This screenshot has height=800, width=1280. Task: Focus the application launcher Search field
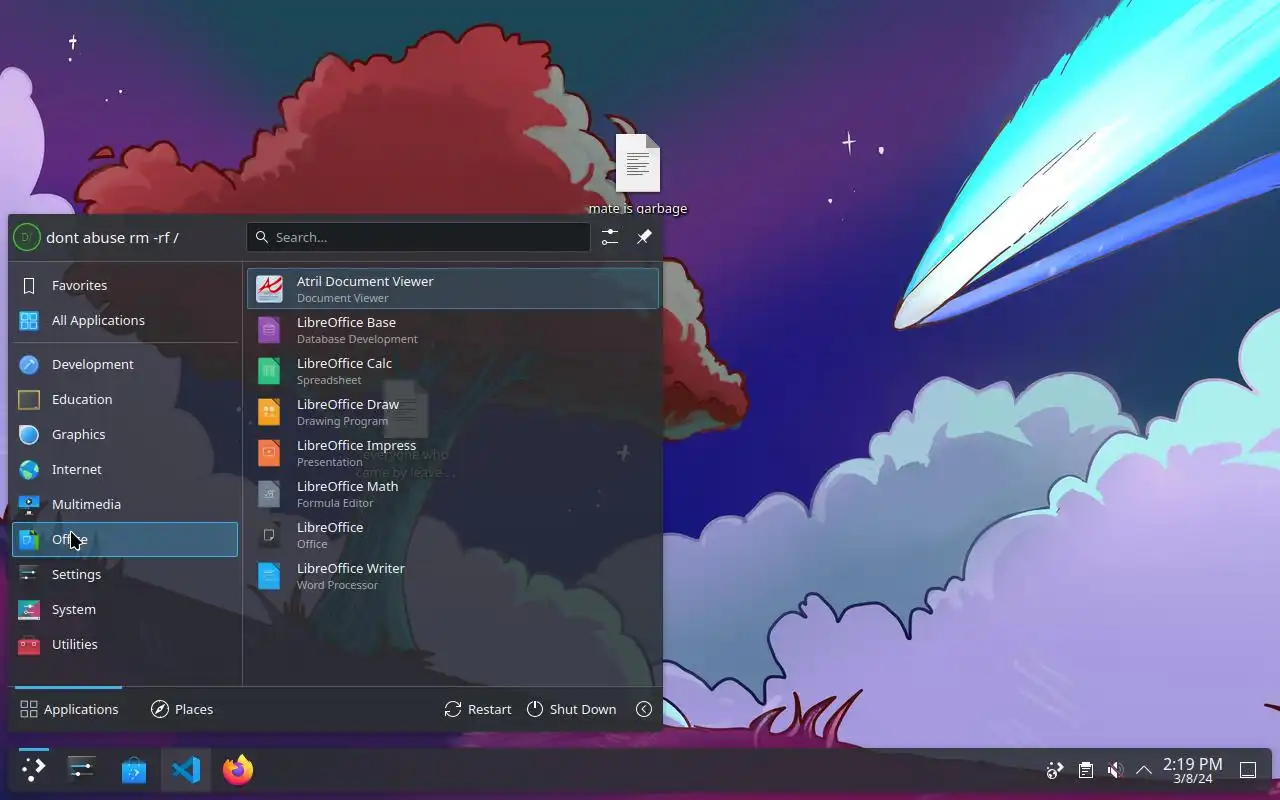tap(418, 237)
